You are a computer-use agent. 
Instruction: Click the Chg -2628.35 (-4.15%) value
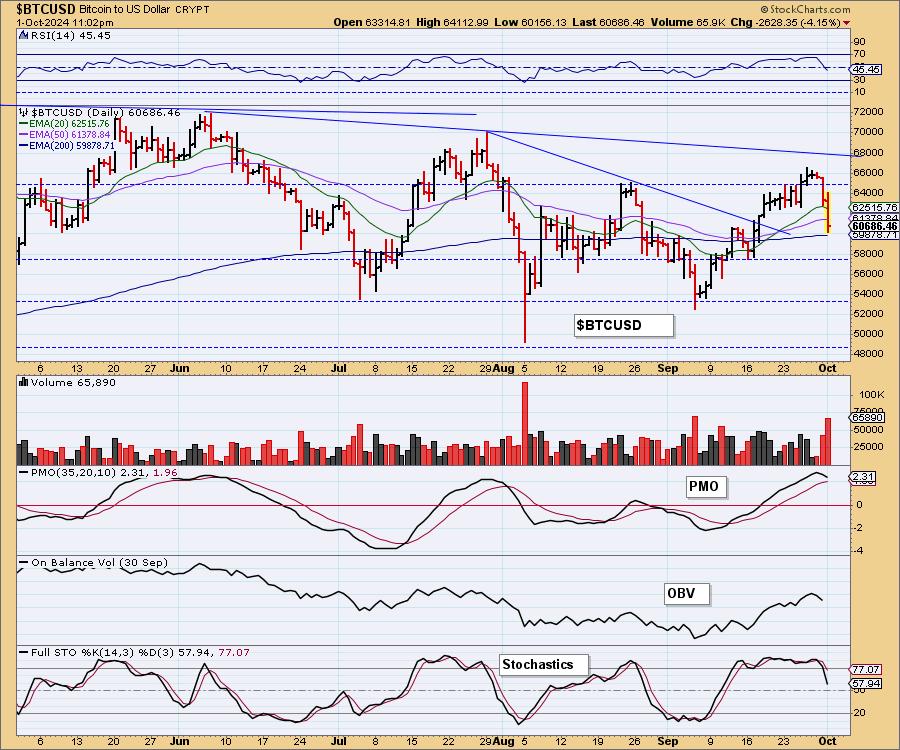(786, 22)
